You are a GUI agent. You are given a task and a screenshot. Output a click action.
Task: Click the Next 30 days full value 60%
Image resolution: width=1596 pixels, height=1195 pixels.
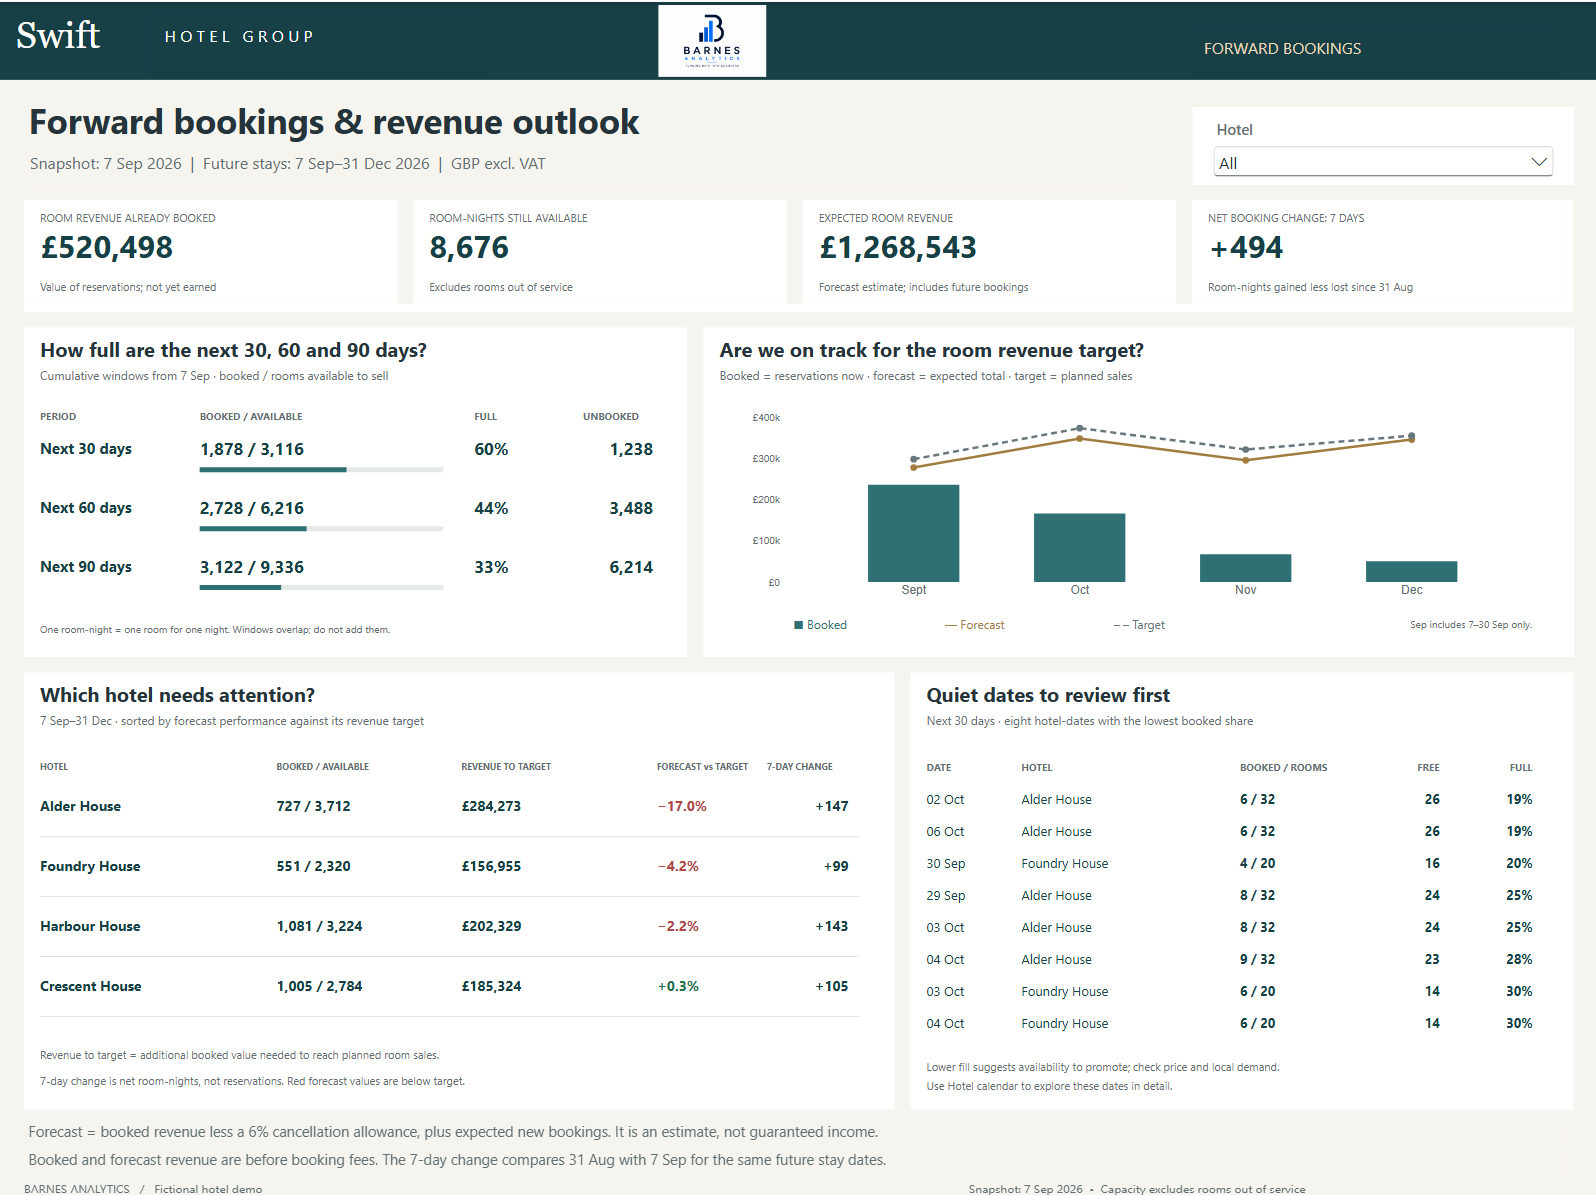point(491,449)
